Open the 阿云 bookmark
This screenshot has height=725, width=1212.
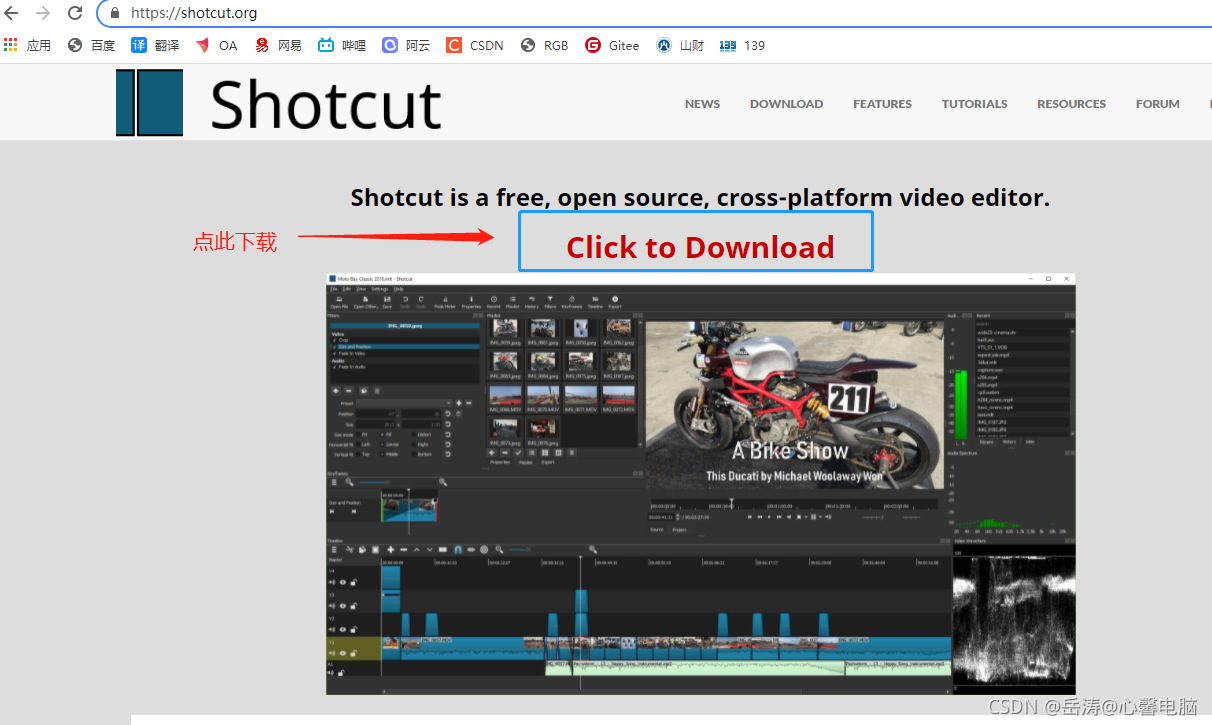click(x=406, y=45)
